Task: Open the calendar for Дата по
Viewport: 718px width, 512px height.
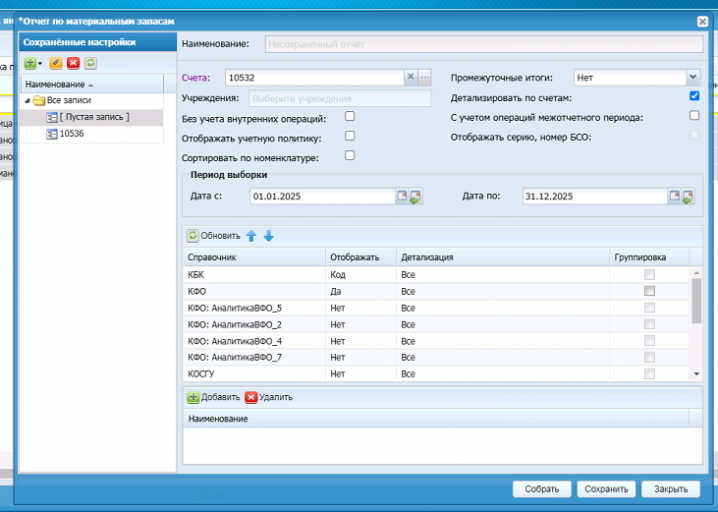Action: click(674, 196)
